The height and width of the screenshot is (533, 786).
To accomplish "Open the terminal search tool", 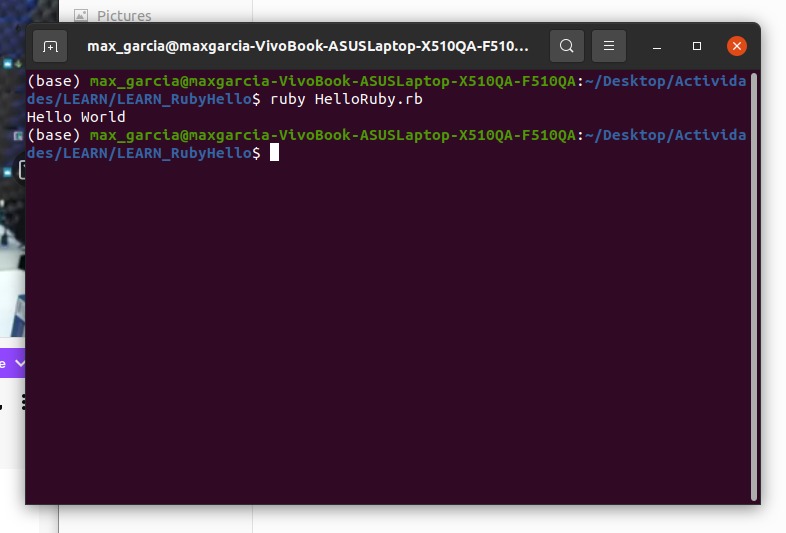I will 566,46.
